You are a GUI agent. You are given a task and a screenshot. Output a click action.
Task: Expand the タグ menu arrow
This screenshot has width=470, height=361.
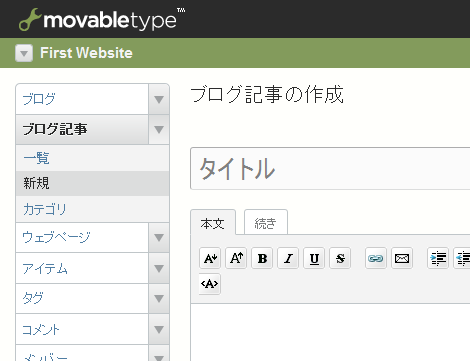point(159,298)
